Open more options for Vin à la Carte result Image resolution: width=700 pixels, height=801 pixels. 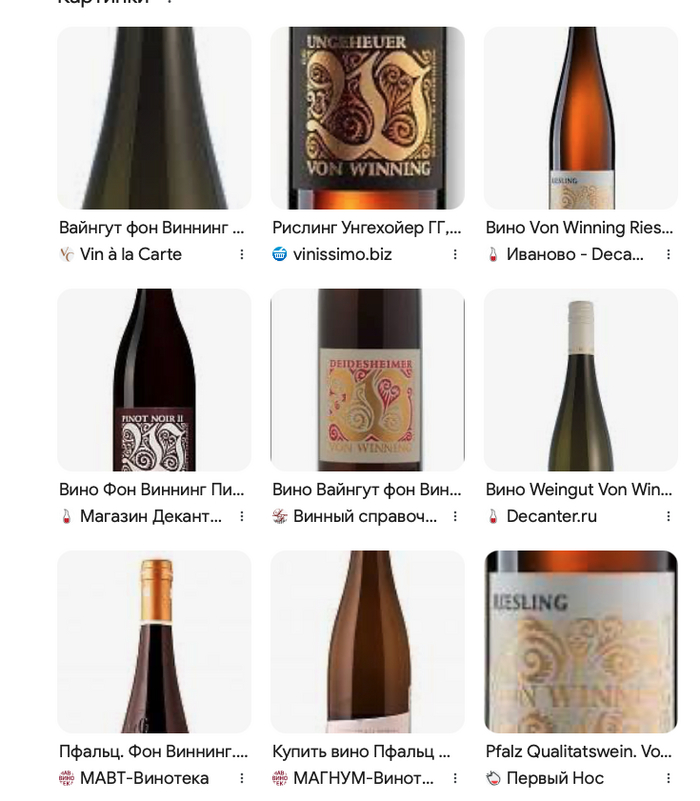coord(242,254)
